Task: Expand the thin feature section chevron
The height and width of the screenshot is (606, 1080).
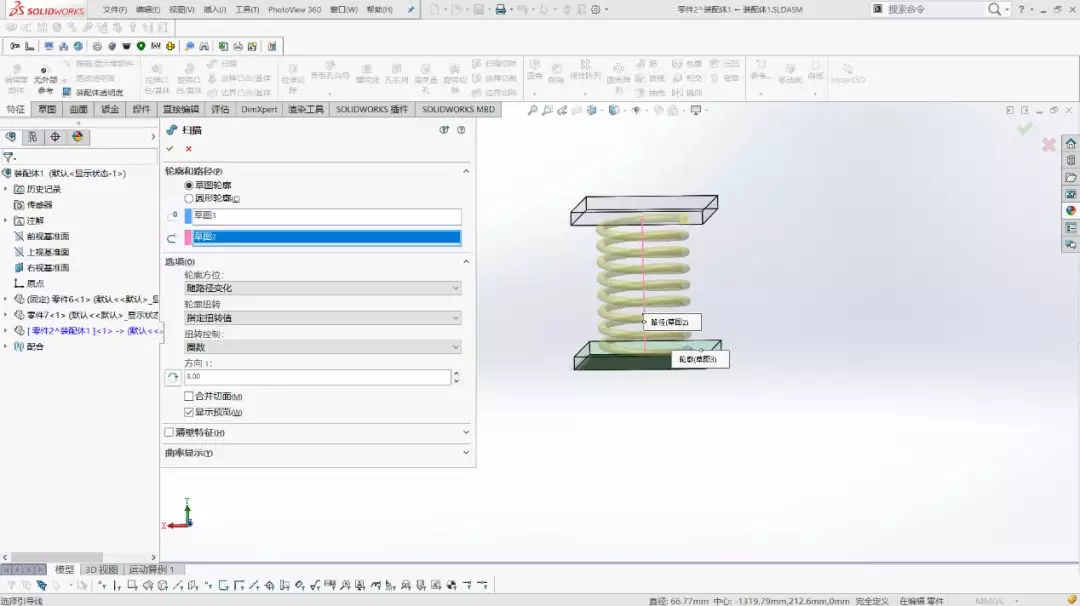Action: pyautogui.click(x=466, y=432)
